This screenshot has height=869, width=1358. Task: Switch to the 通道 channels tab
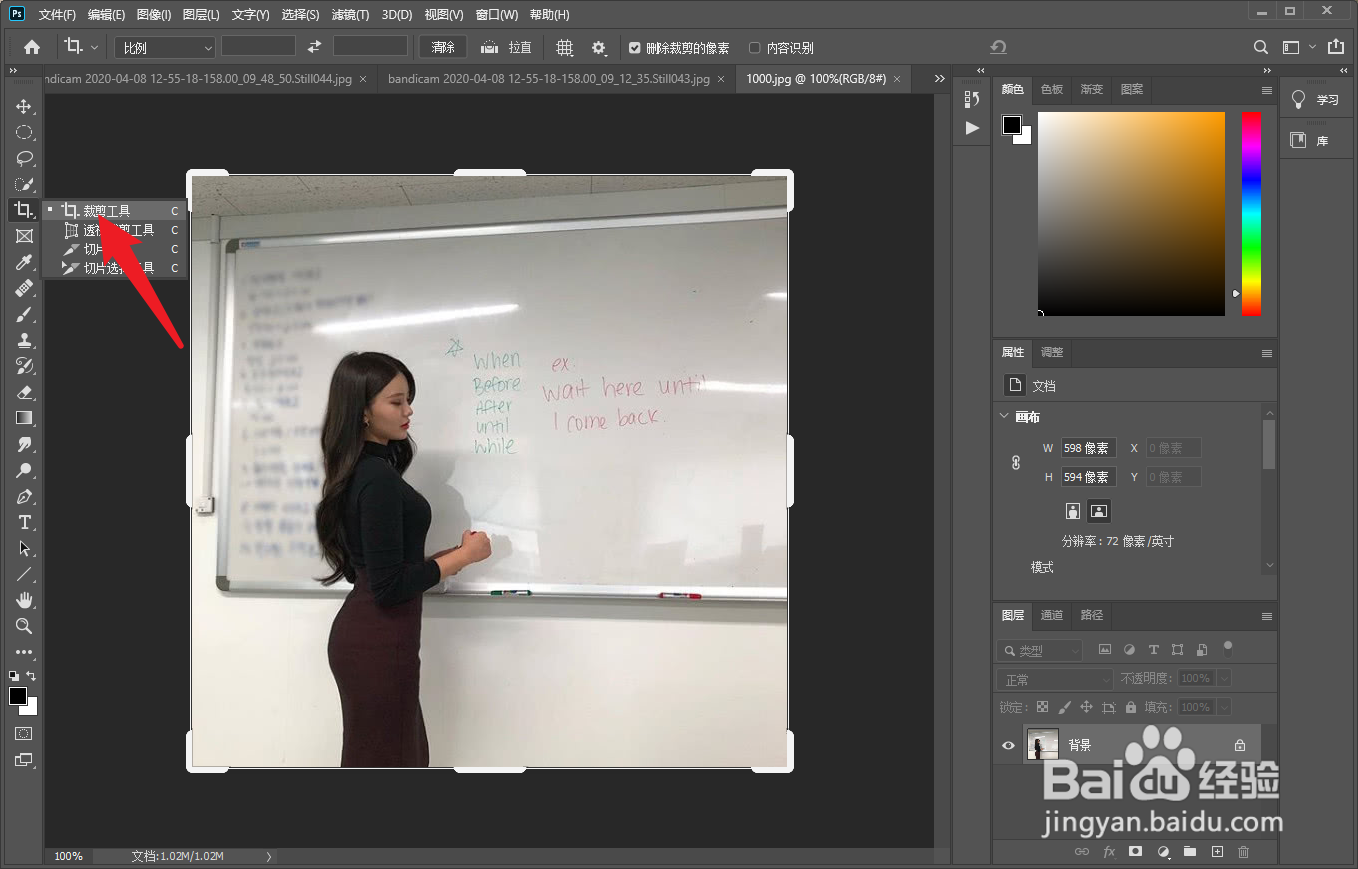(x=1052, y=615)
